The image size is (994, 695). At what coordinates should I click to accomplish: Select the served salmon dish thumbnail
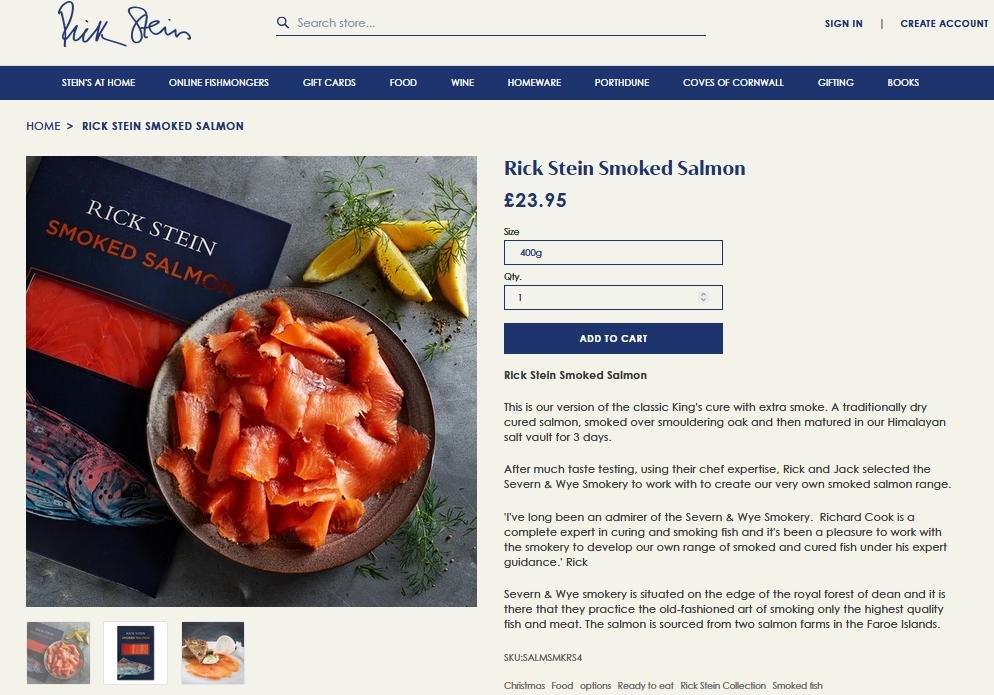point(213,653)
